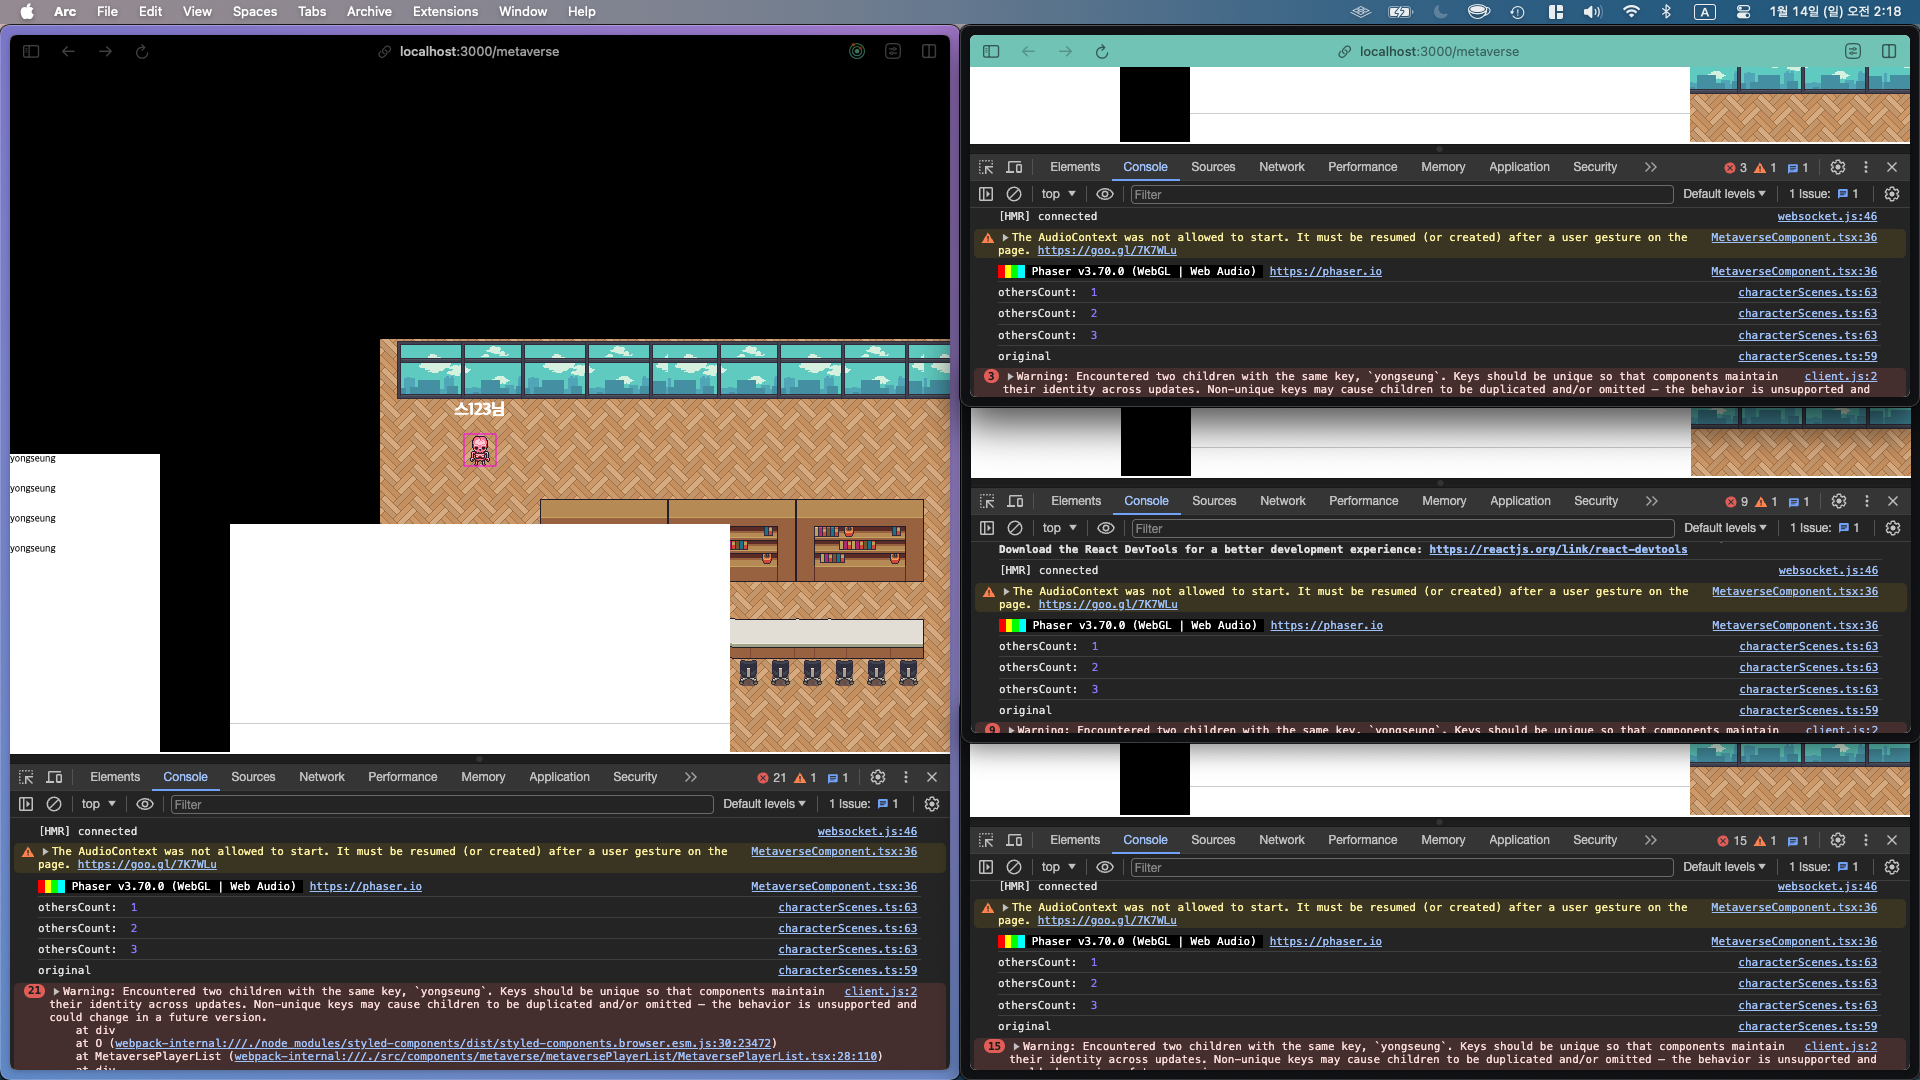The width and height of the screenshot is (1920, 1080).
Task: Open the top context dropdown in left console
Action: pyautogui.click(x=98, y=804)
